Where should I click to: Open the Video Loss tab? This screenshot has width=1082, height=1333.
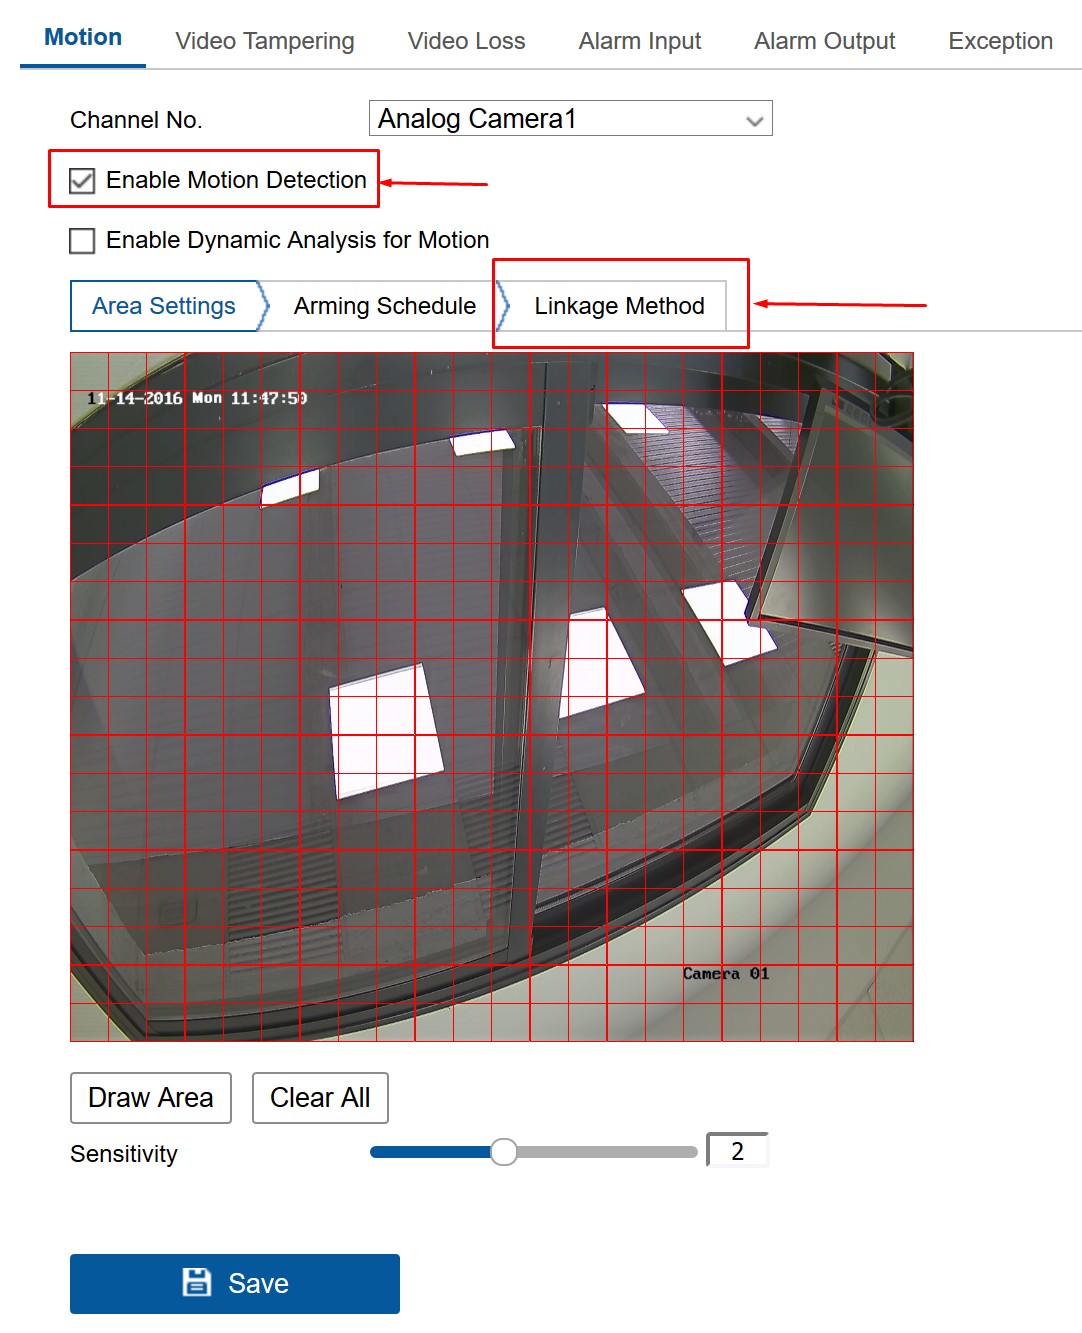[x=466, y=41]
